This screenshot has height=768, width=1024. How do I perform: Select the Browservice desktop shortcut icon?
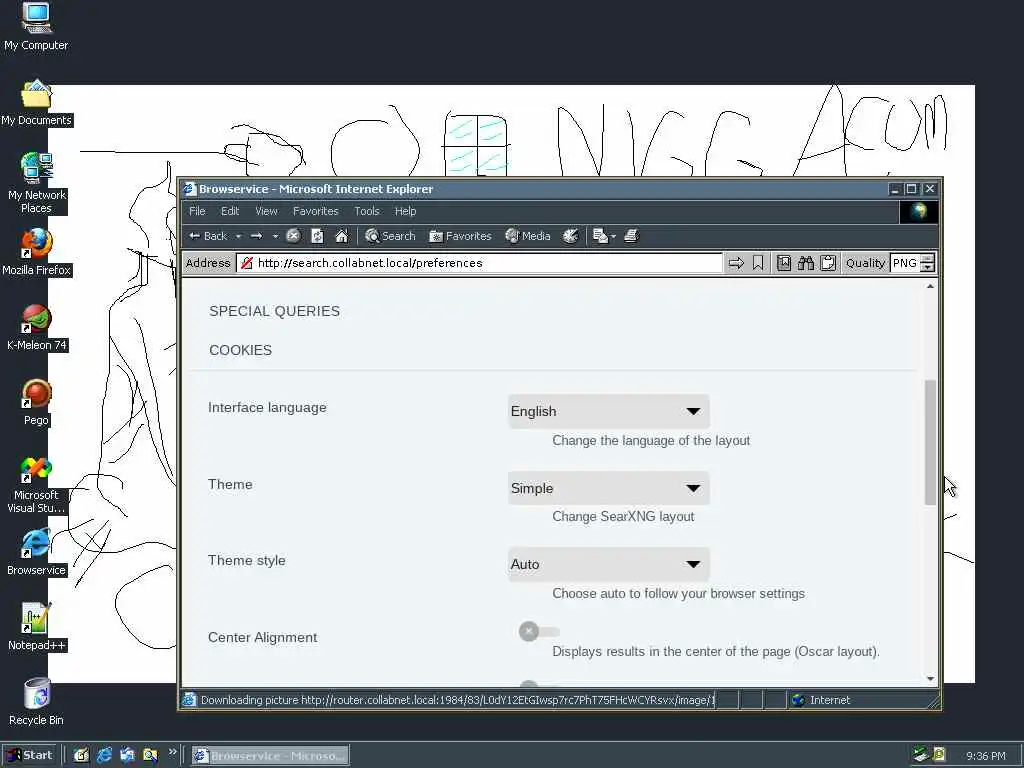(36, 552)
